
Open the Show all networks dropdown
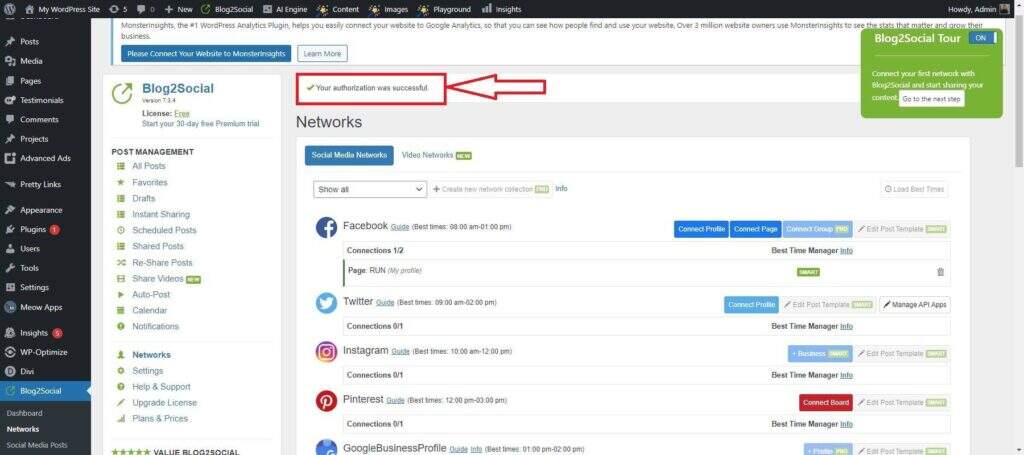pyautogui.click(x=370, y=189)
